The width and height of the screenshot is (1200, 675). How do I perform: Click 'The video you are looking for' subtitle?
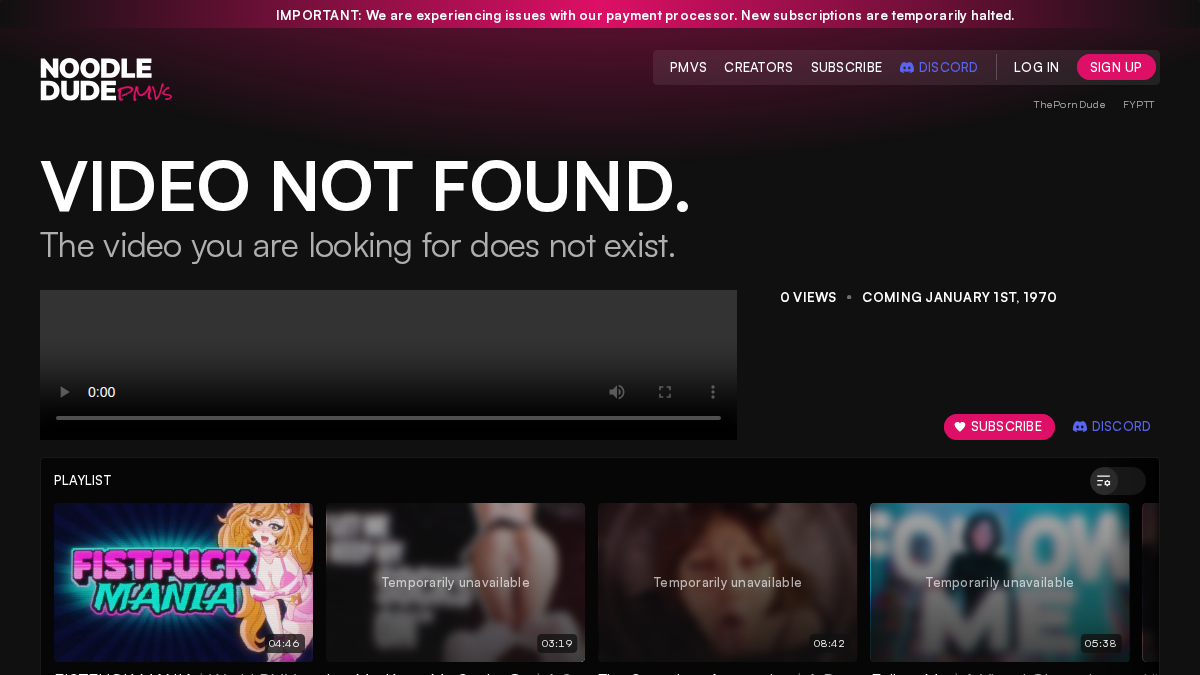point(358,245)
